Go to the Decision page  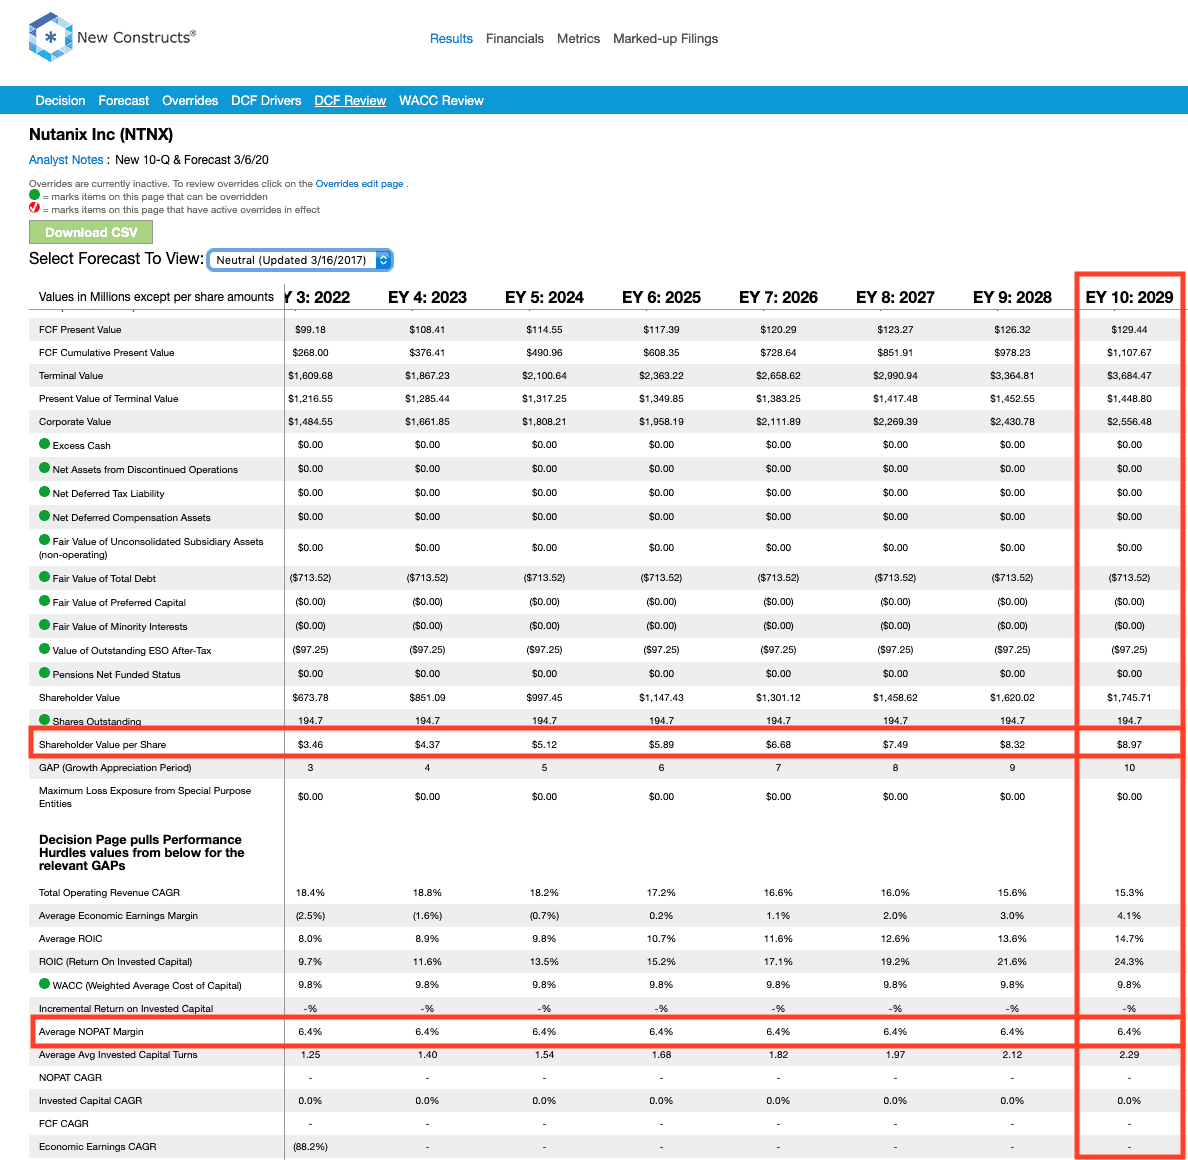tap(61, 101)
